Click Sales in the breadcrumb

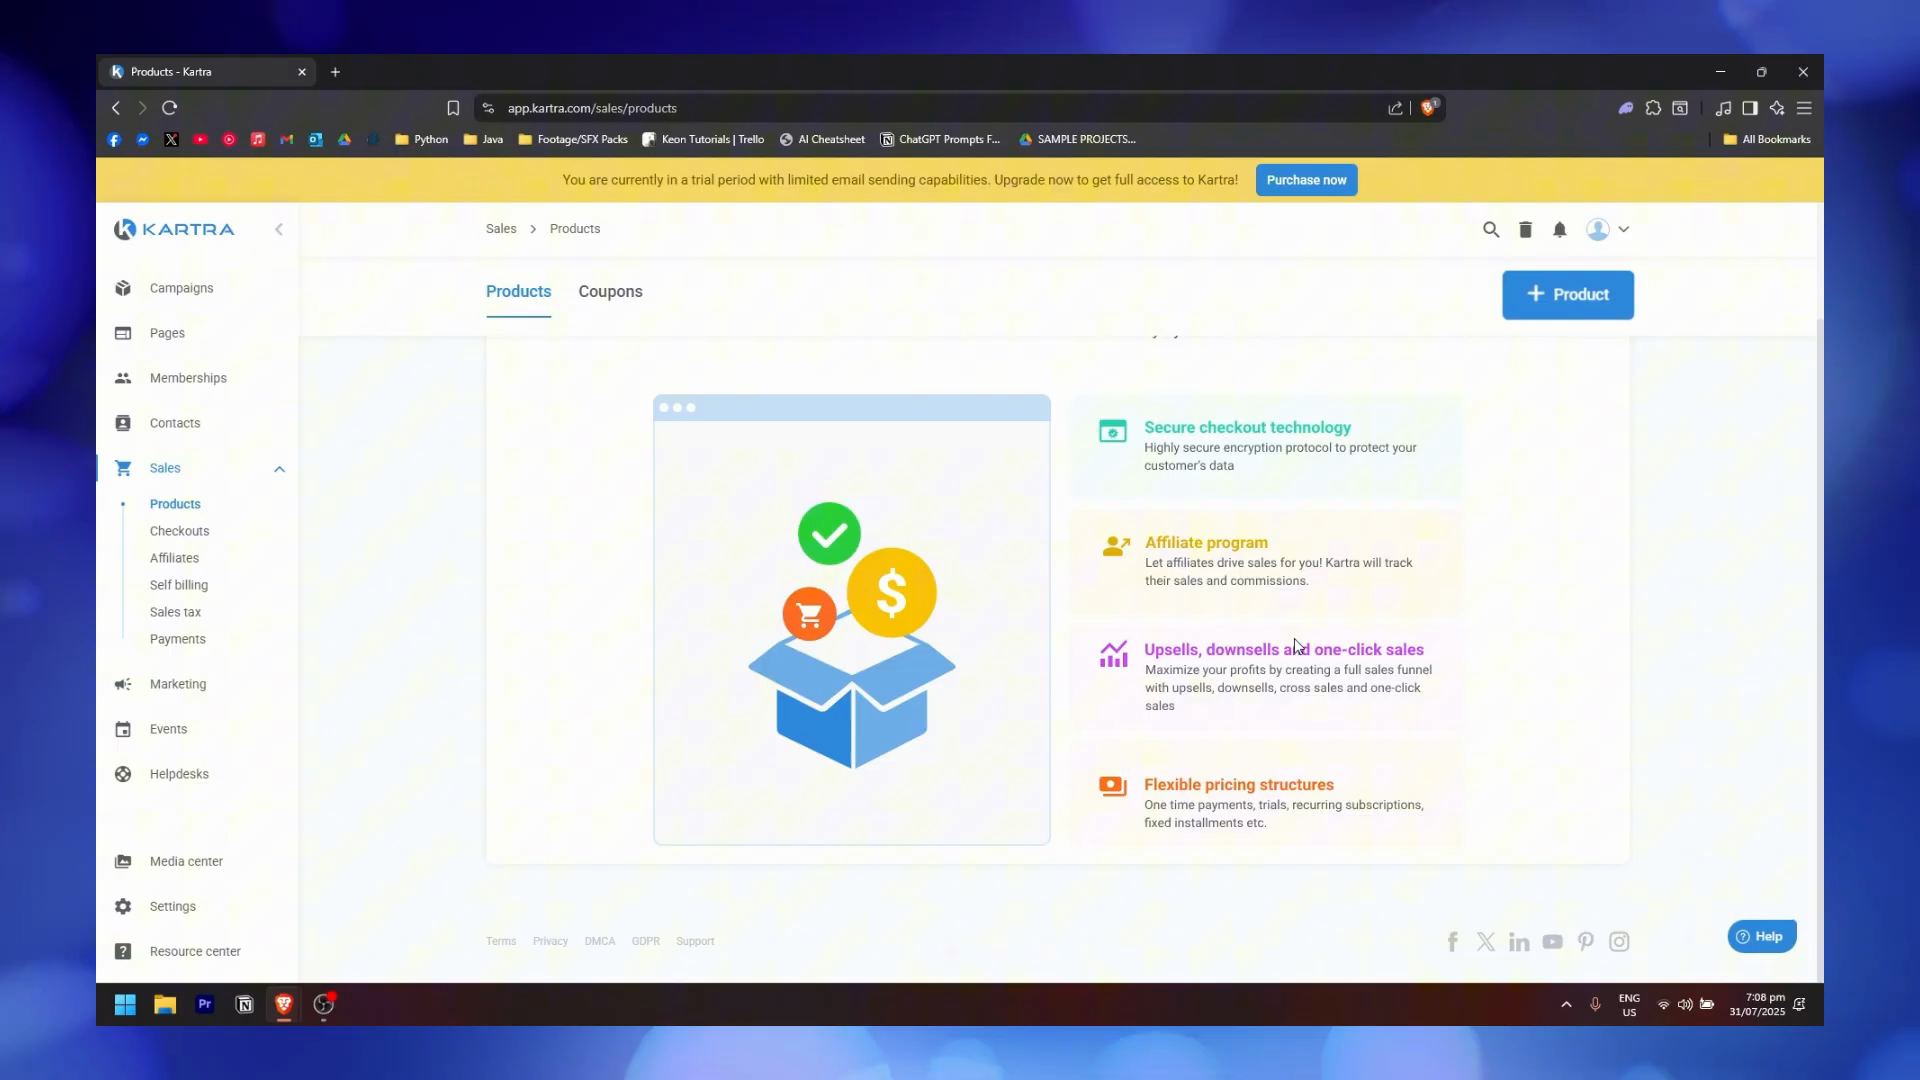[x=501, y=229]
